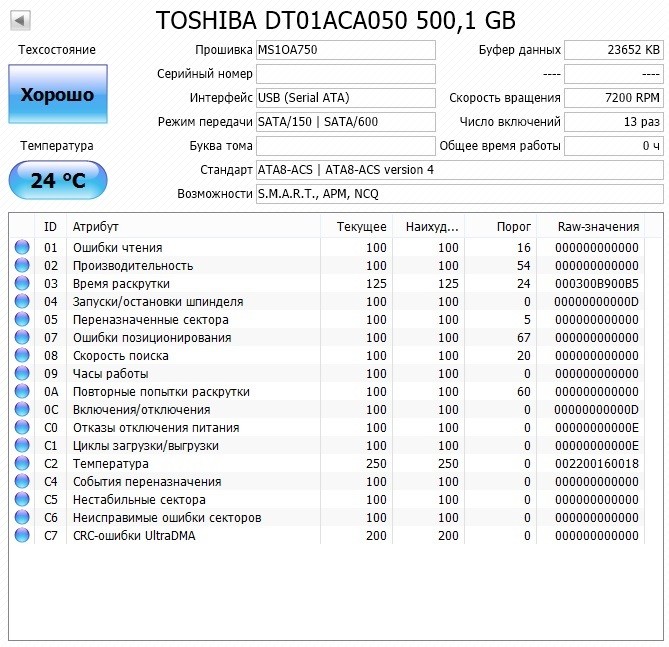Click the status orb for События переназначения
The height and width of the screenshot is (647, 669).
click(22, 481)
